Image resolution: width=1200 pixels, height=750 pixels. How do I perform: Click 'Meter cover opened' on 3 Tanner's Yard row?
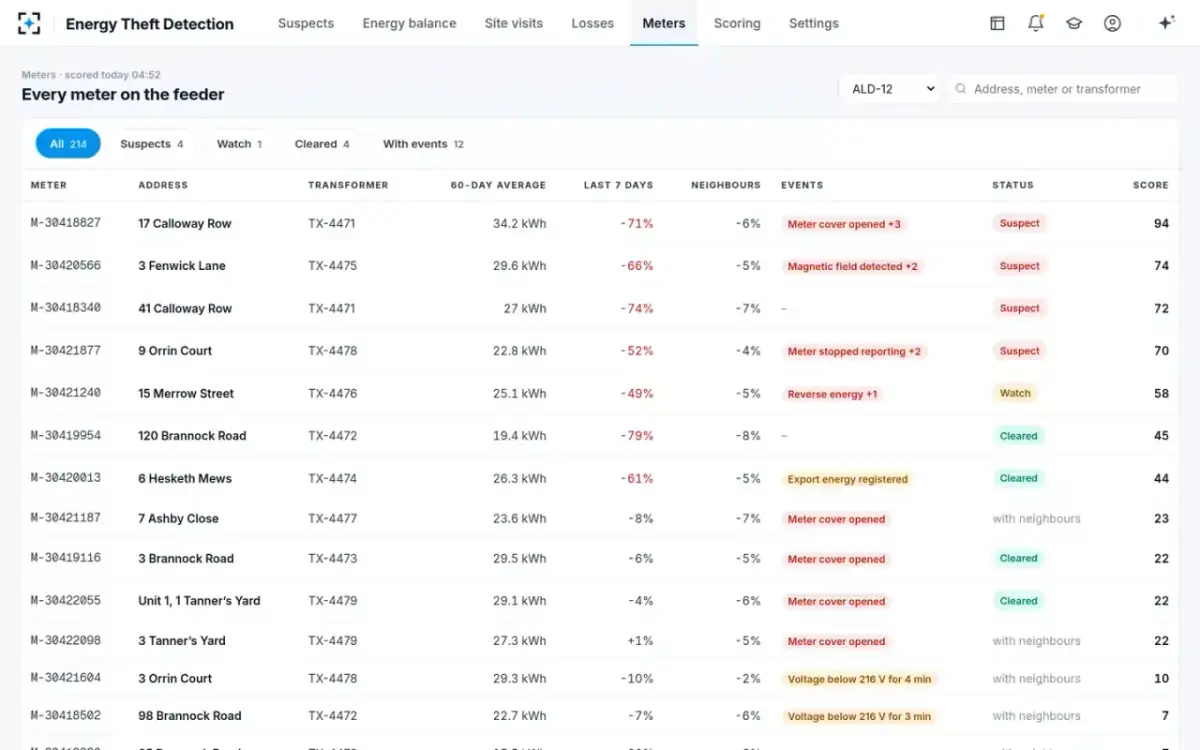836,642
